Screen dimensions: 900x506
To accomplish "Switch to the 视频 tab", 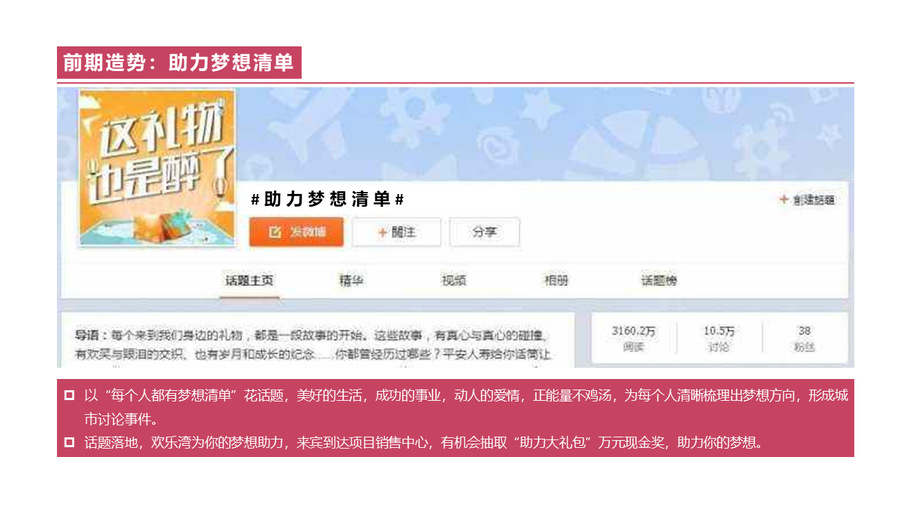I will click(x=453, y=281).
